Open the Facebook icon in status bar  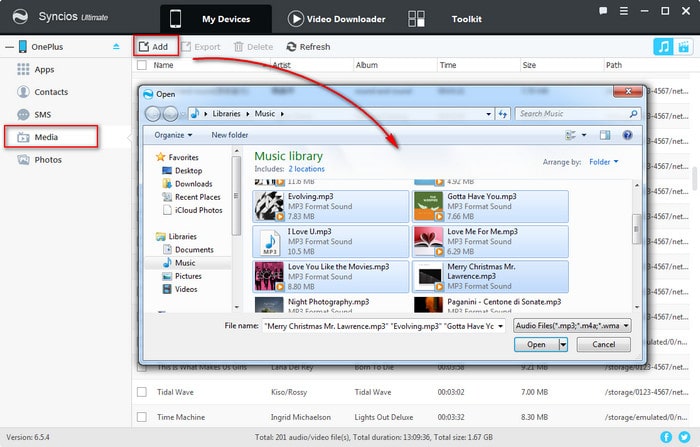click(x=666, y=437)
